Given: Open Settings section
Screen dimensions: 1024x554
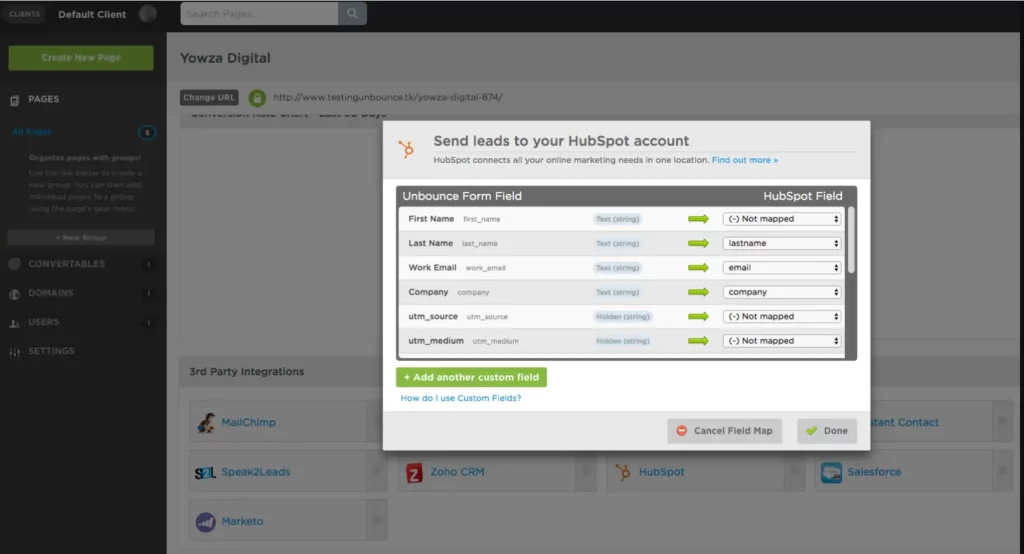Looking at the screenshot, I should (x=51, y=351).
